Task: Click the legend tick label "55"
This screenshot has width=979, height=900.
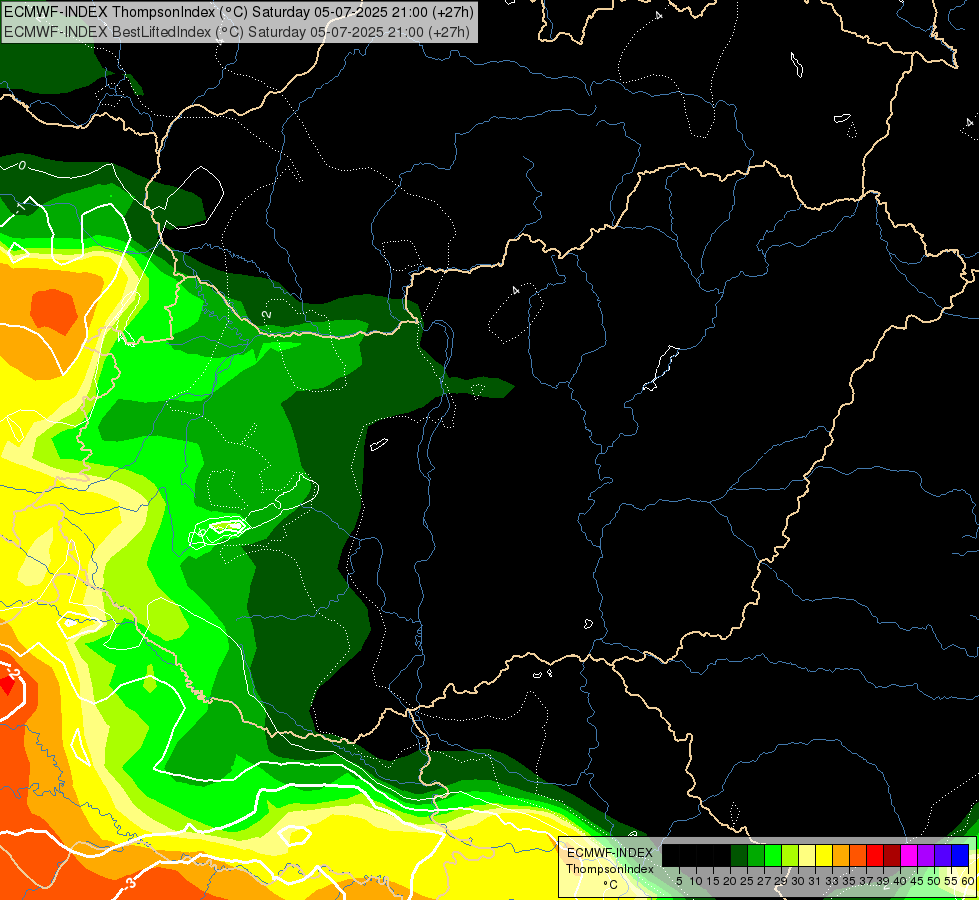Action: [951, 881]
